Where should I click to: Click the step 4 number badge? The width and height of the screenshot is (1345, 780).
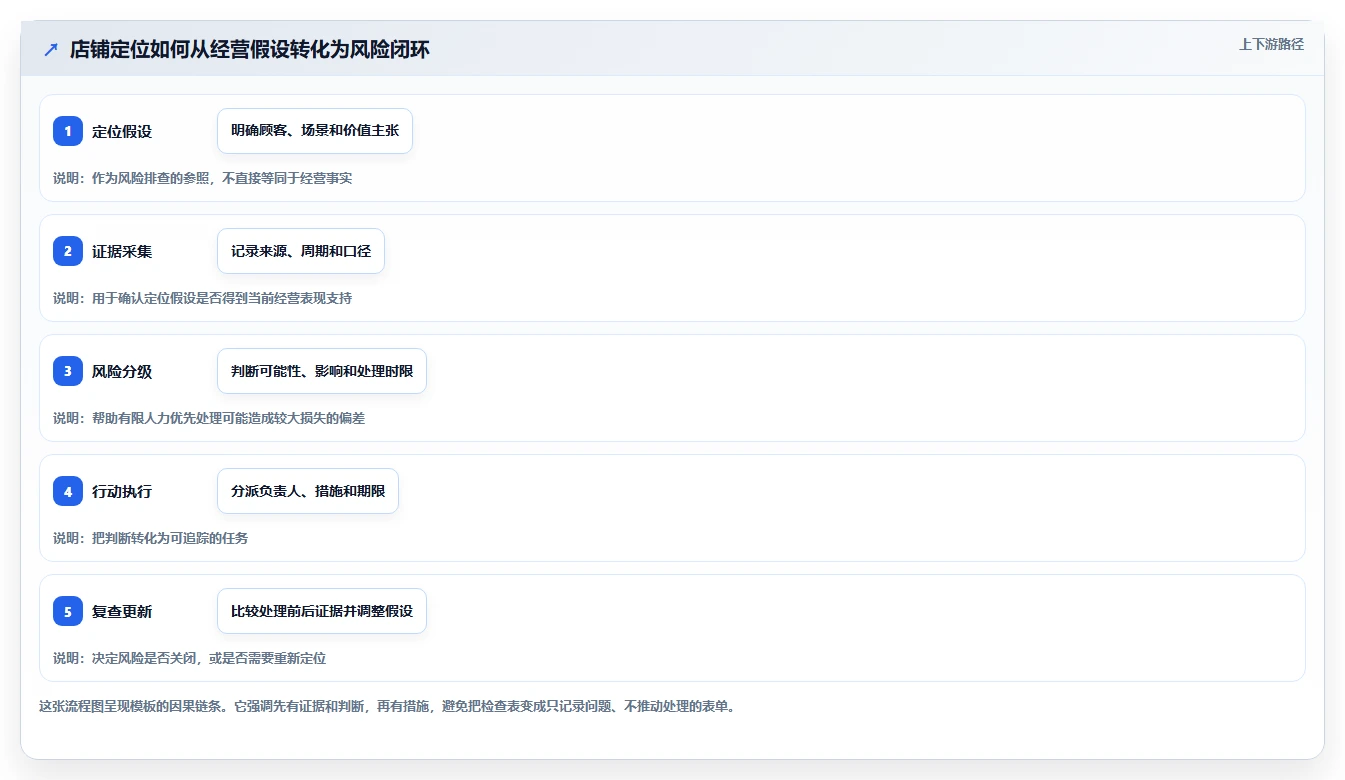click(68, 491)
